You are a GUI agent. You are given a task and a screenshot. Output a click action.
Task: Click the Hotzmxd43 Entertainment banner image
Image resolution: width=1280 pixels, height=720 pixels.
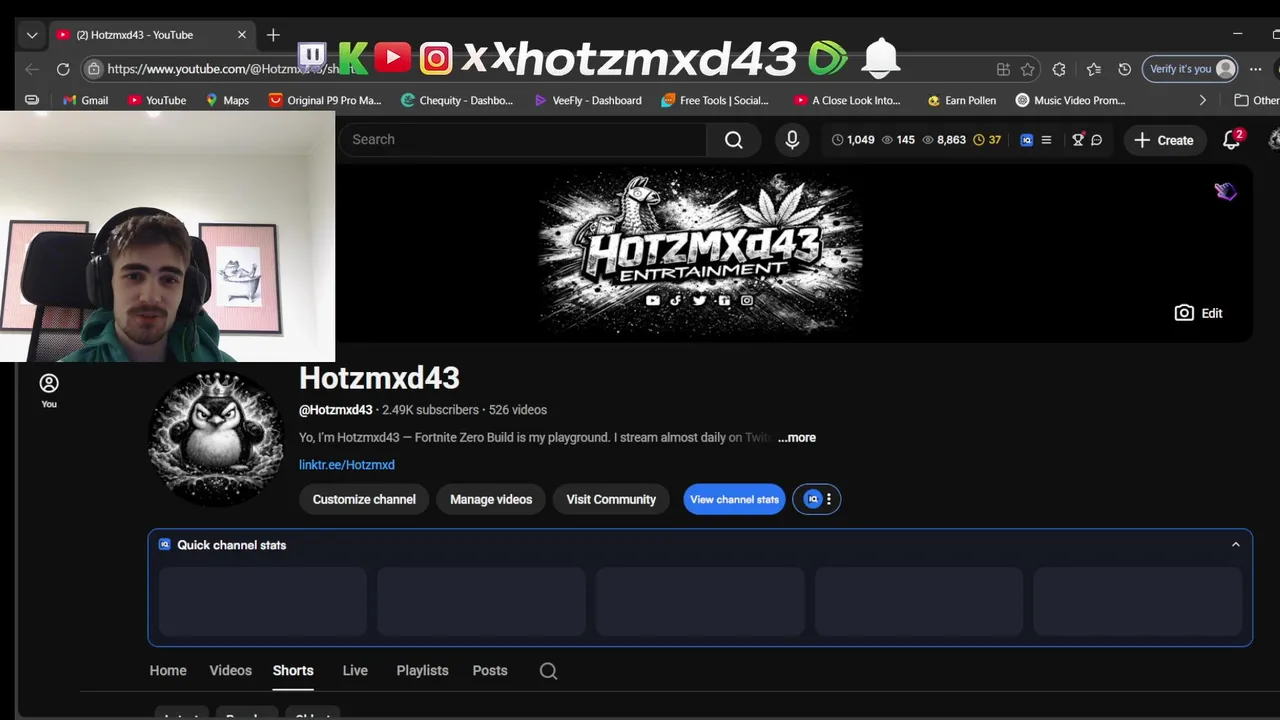point(700,253)
